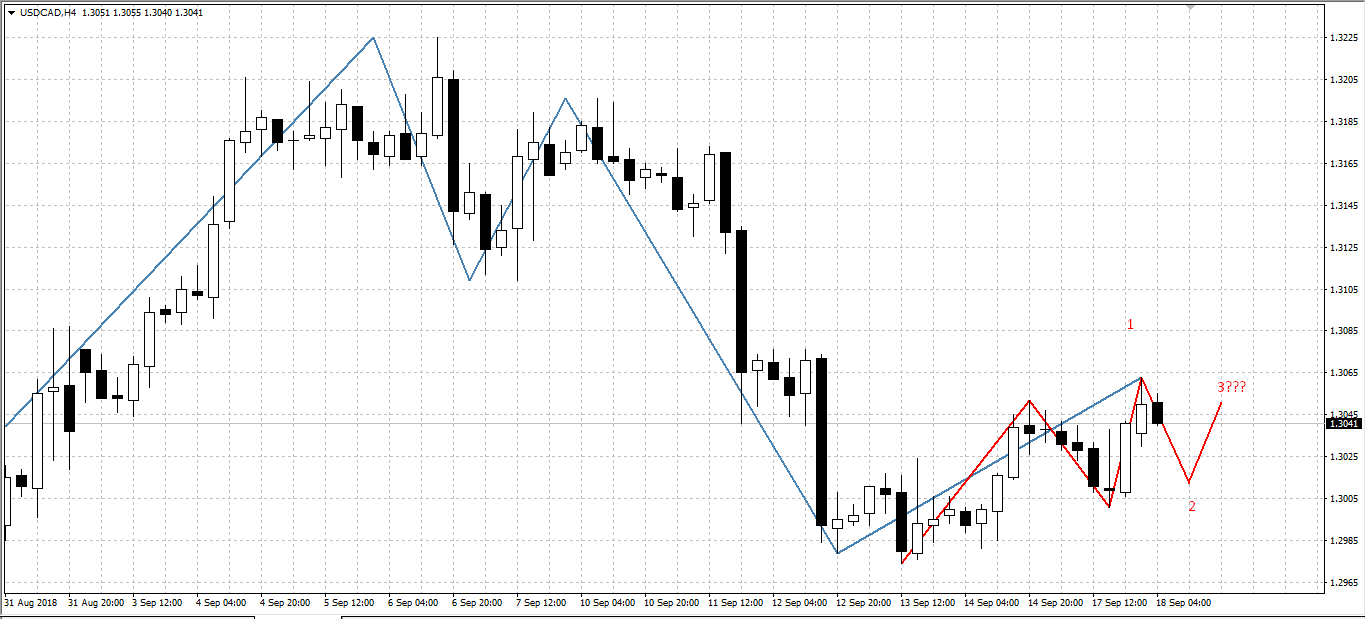Select the red text label 3???

[x=1231, y=388]
